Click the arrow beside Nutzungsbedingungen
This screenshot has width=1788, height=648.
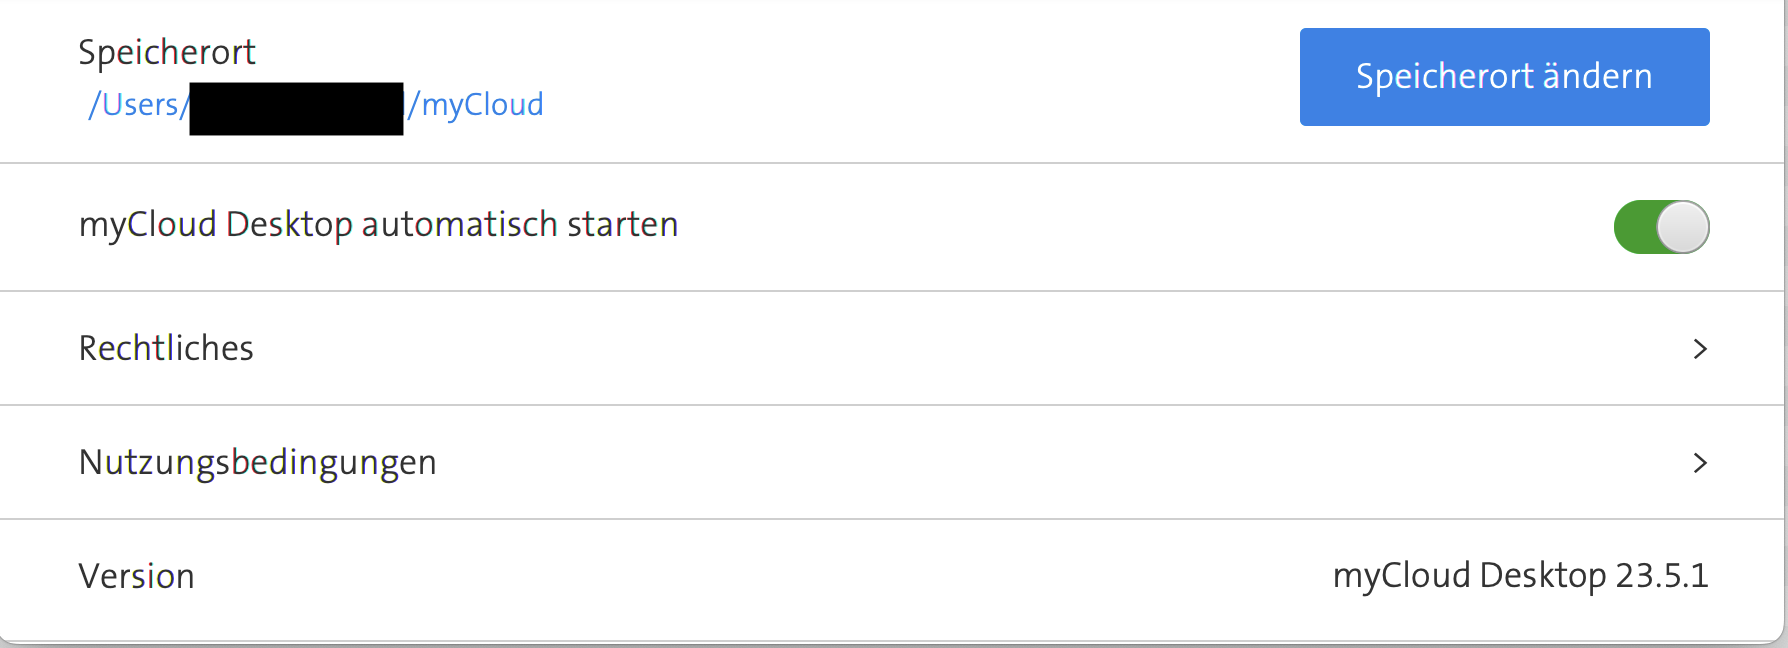point(1700,463)
